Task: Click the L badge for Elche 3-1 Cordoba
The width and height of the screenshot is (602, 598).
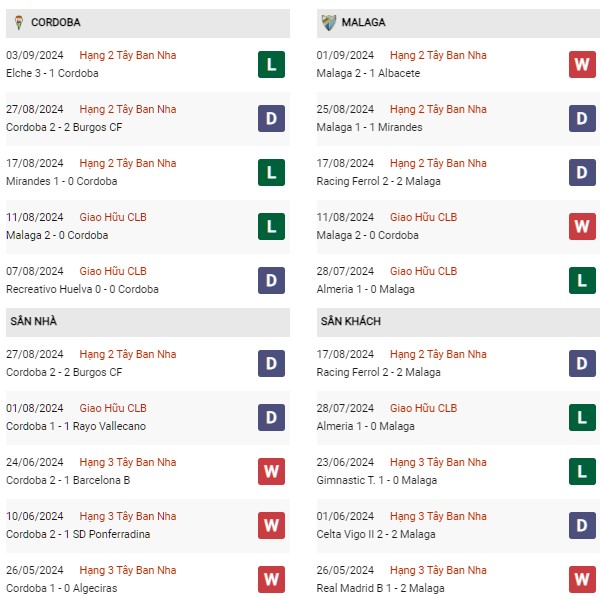Action: [271, 64]
